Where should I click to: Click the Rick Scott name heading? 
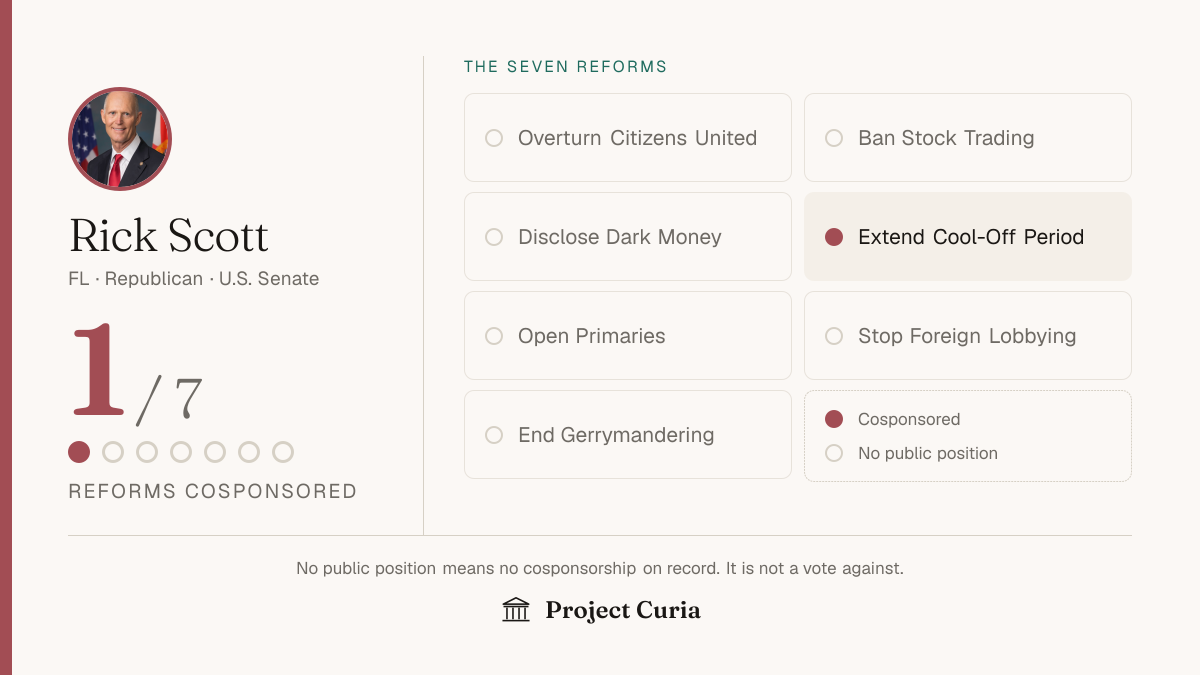169,236
